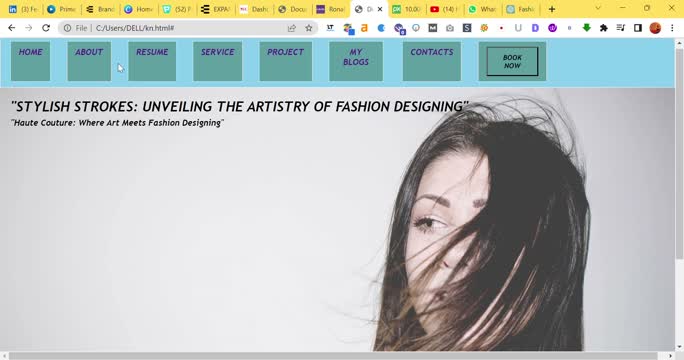
Task: Go to the CONTACTS navigation link
Action: coord(432,52)
